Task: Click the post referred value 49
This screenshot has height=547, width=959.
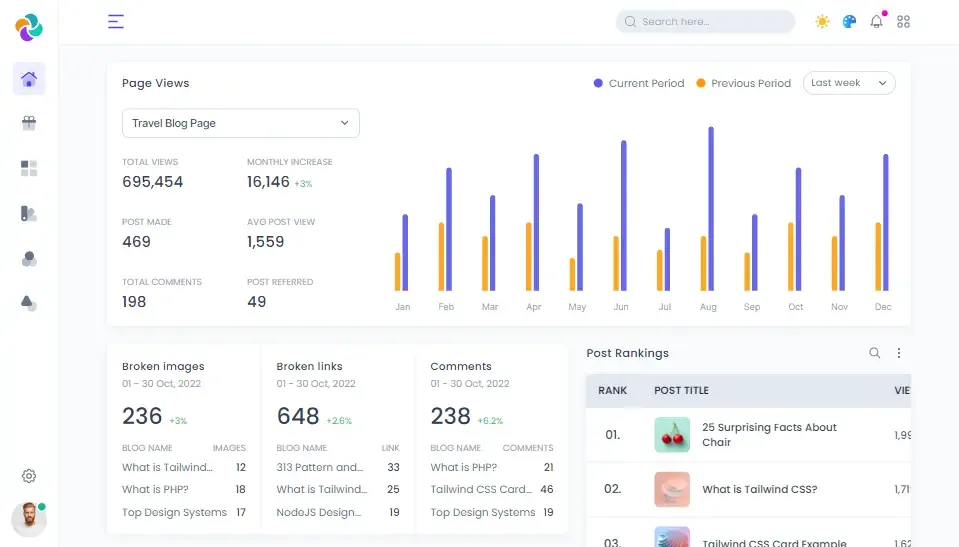Action: [256, 302]
